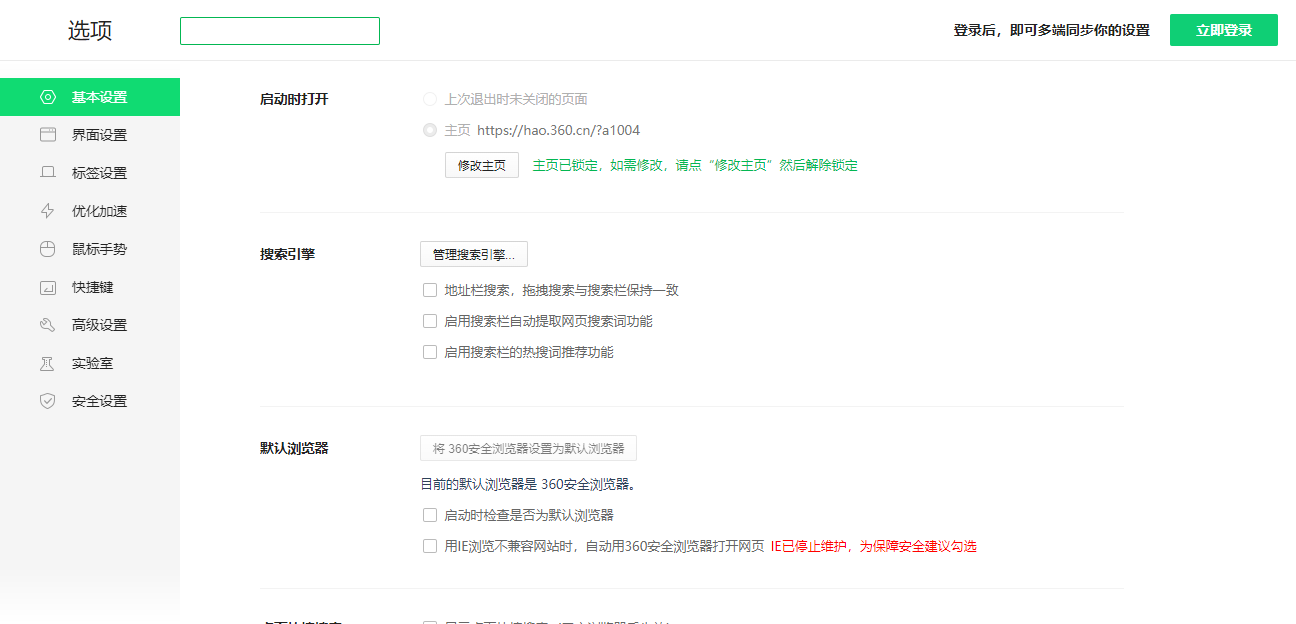This screenshot has height=624, width=1296.
Task: Select the 上次退出时未关闭的页面 radio option
Action: click(x=430, y=99)
